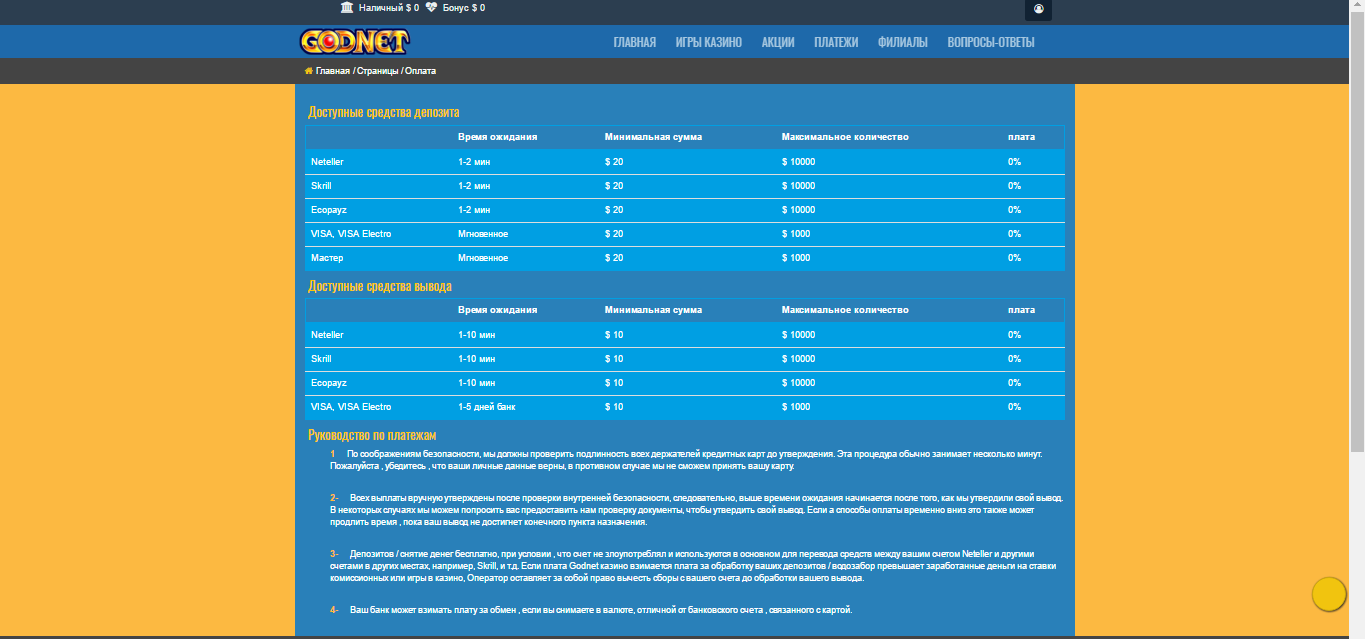Viewport: 1365px width, 639px height.
Task: Open the user account icon
Action: 1038,9
